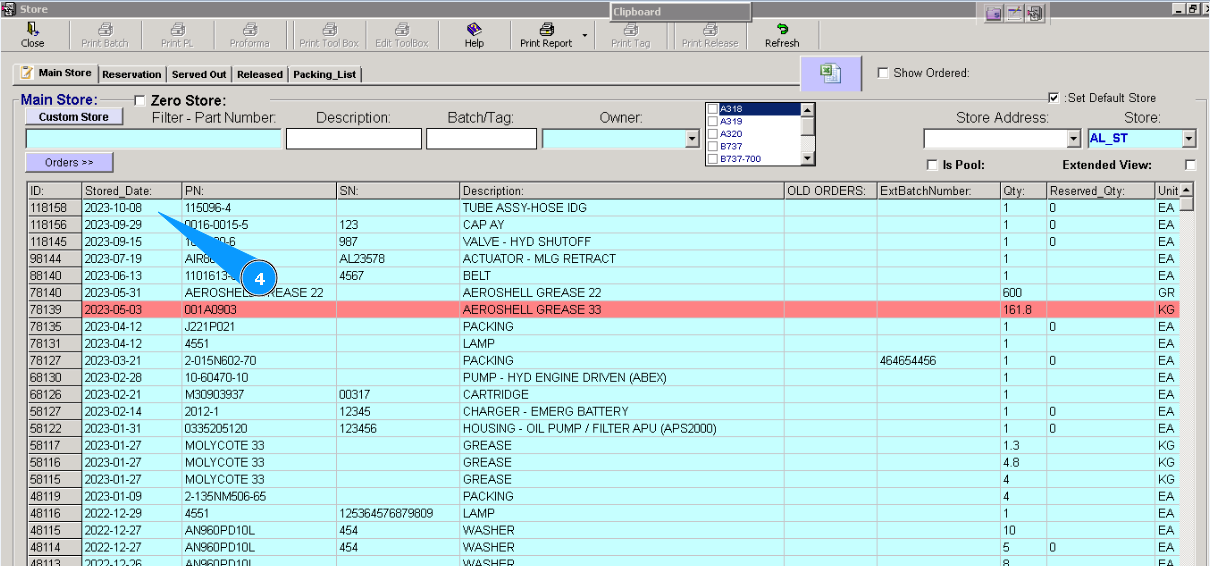
Task: Click PN cell M30903937
Action: click(259, 395)
